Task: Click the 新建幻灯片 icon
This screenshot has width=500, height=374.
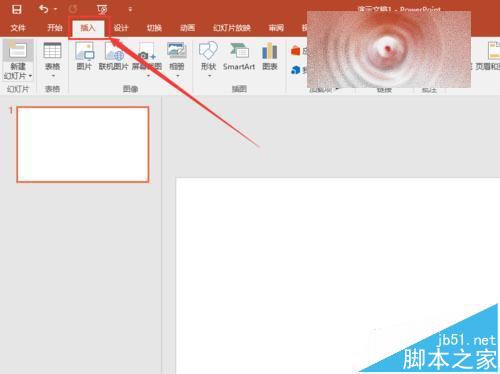Action: 18,50
